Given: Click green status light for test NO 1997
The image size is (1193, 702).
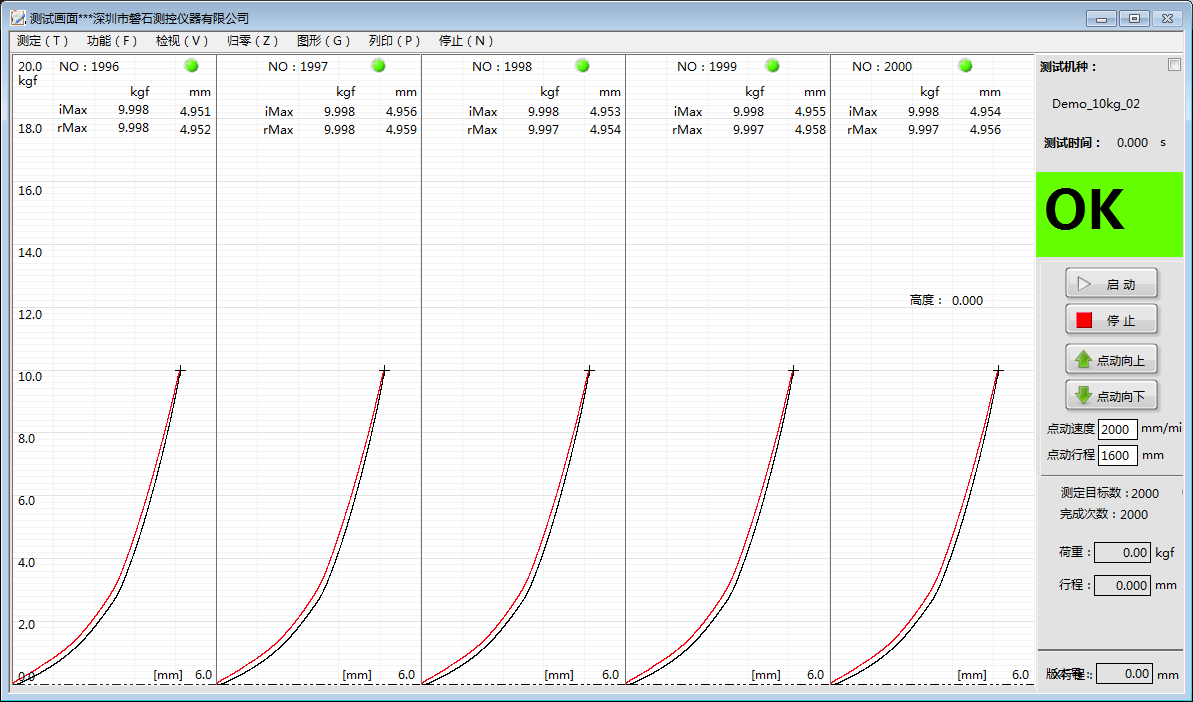Looking at the screenshot, I should [378, 66].
